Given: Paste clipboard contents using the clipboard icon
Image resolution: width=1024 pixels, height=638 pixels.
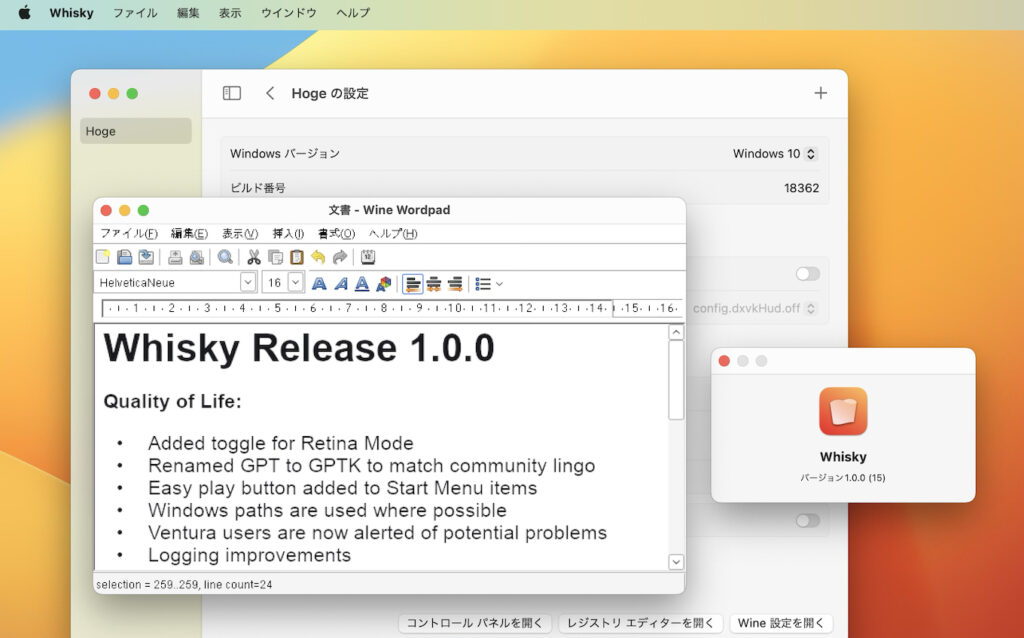Looking at the screenshot, I should point(297,257).
